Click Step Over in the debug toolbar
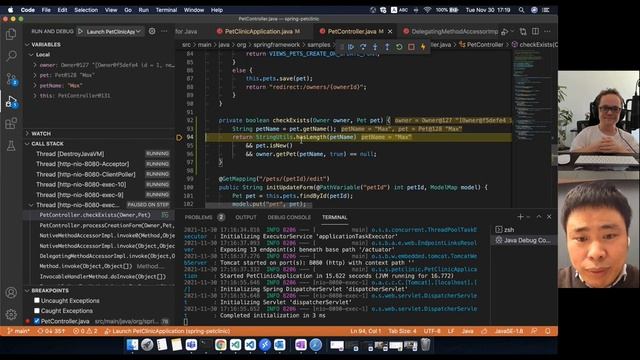Image resolution: width=640 pixels, height=360 pixels. click(x=363, y=47)
